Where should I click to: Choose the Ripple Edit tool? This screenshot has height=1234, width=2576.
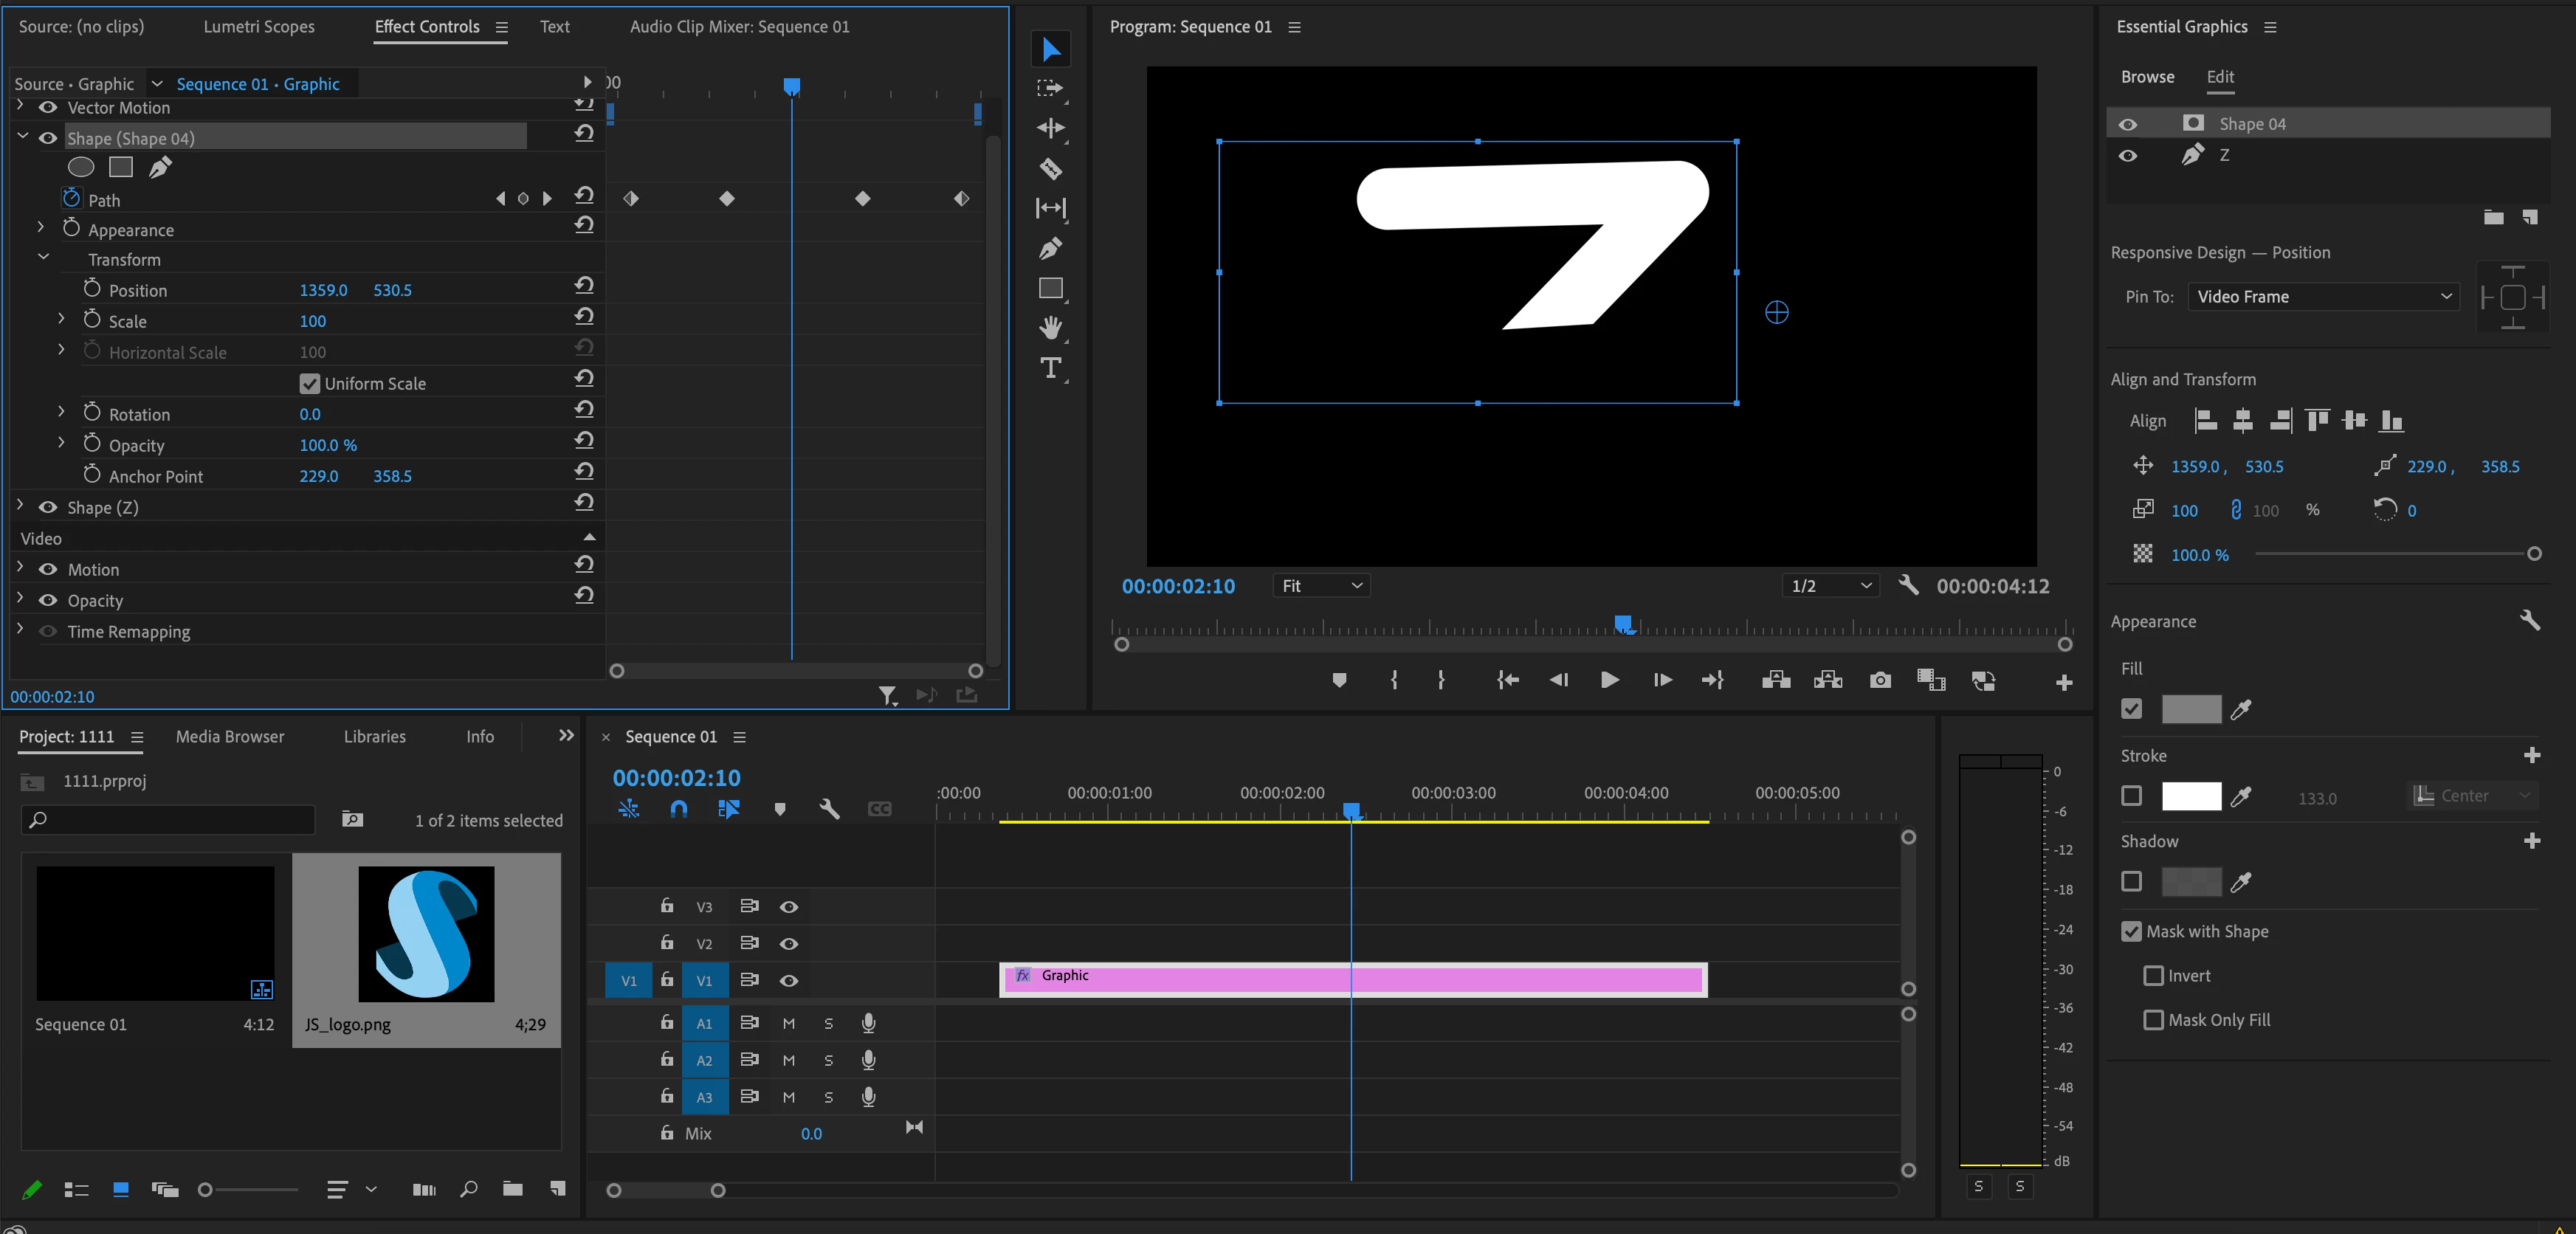1050,128
